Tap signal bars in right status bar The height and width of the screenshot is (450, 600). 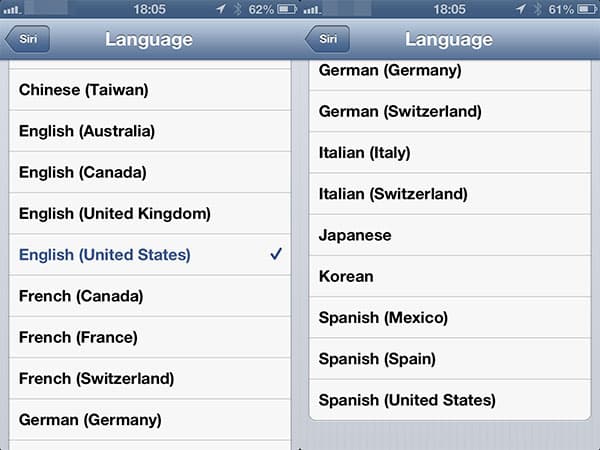click(312, 10)
